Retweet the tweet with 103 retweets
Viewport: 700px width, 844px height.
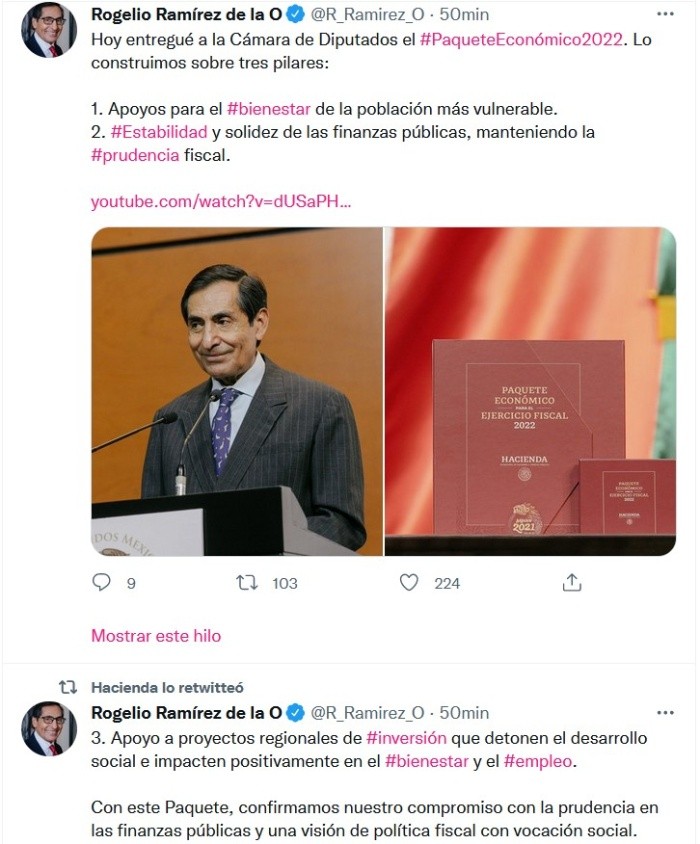[x=247, y=582]
